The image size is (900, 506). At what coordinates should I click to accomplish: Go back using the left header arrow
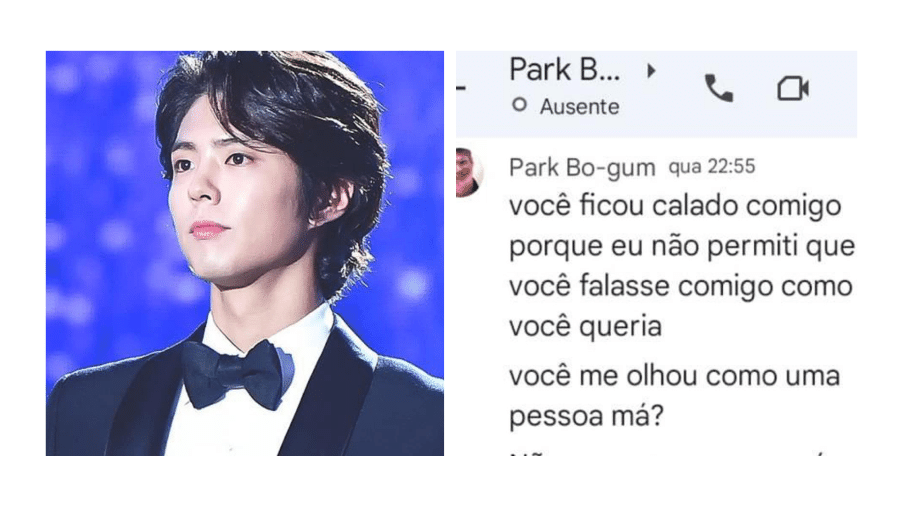461,88
